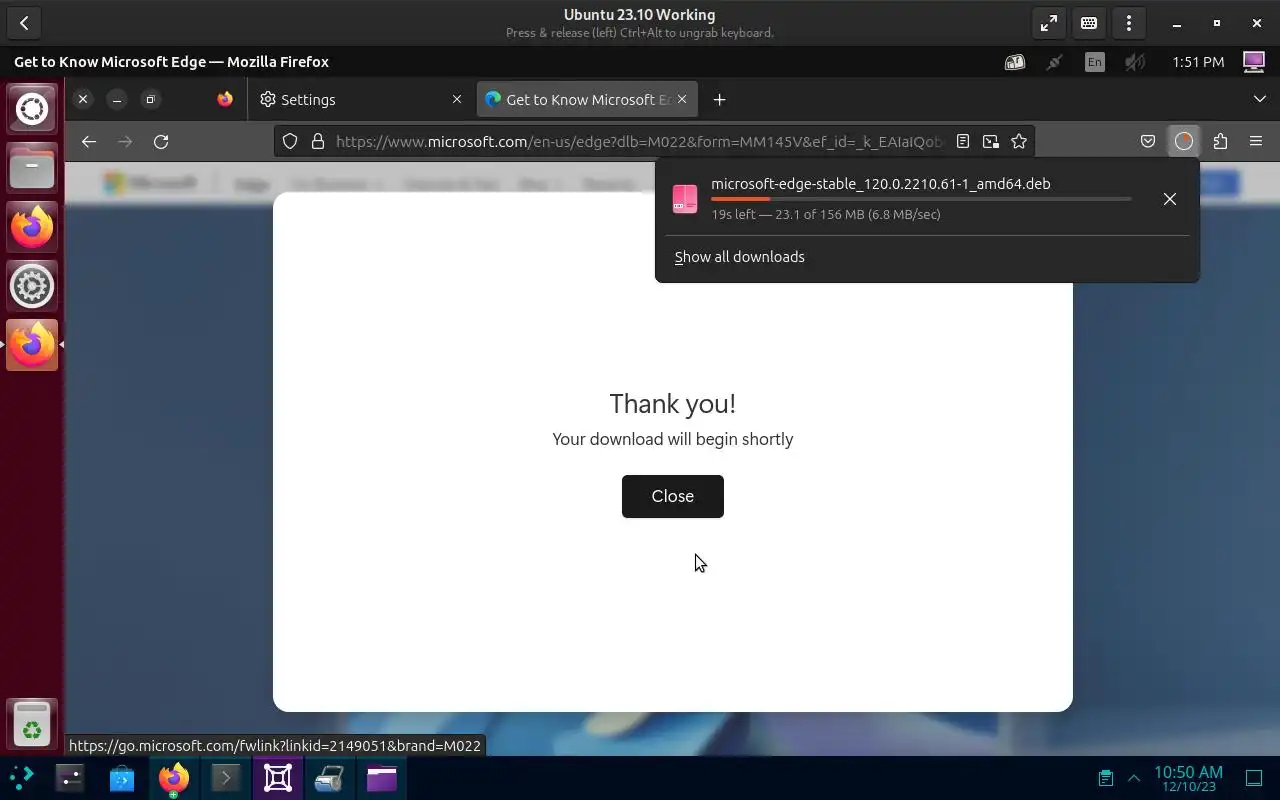
Task: Click the download progress bar
Action: tap(921, 199)
